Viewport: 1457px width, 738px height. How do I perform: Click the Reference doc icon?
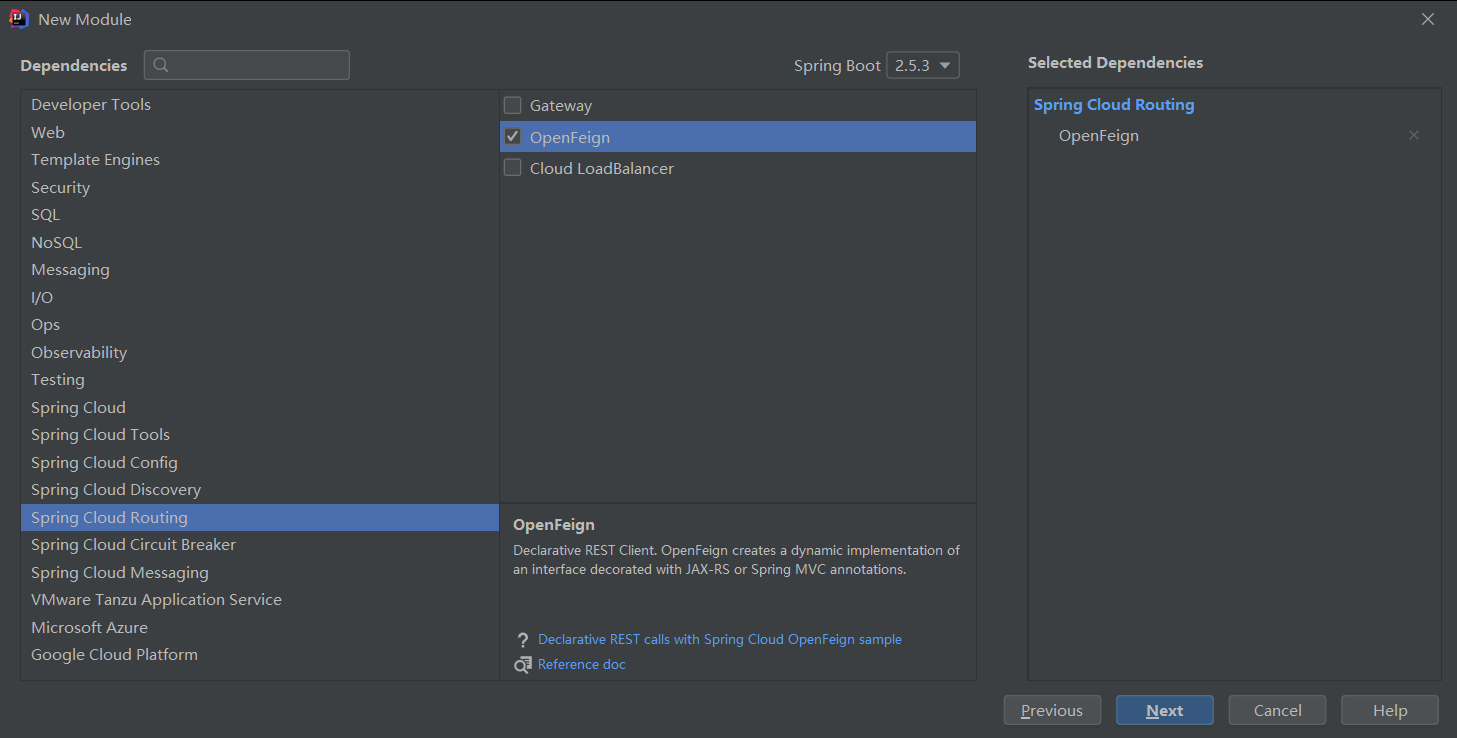pos(523,665)
